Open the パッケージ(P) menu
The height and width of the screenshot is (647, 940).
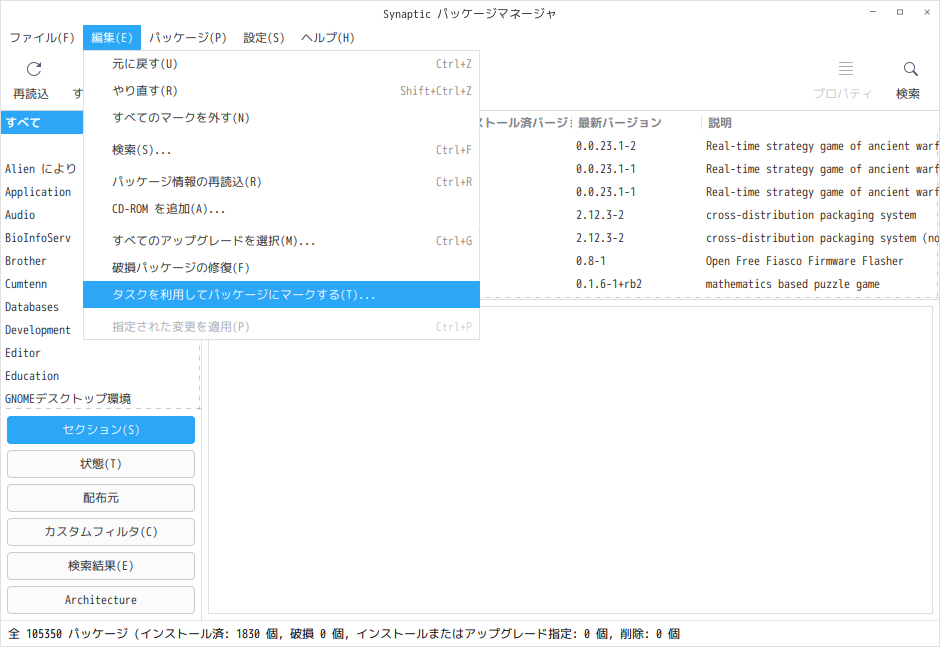point(188,38)
